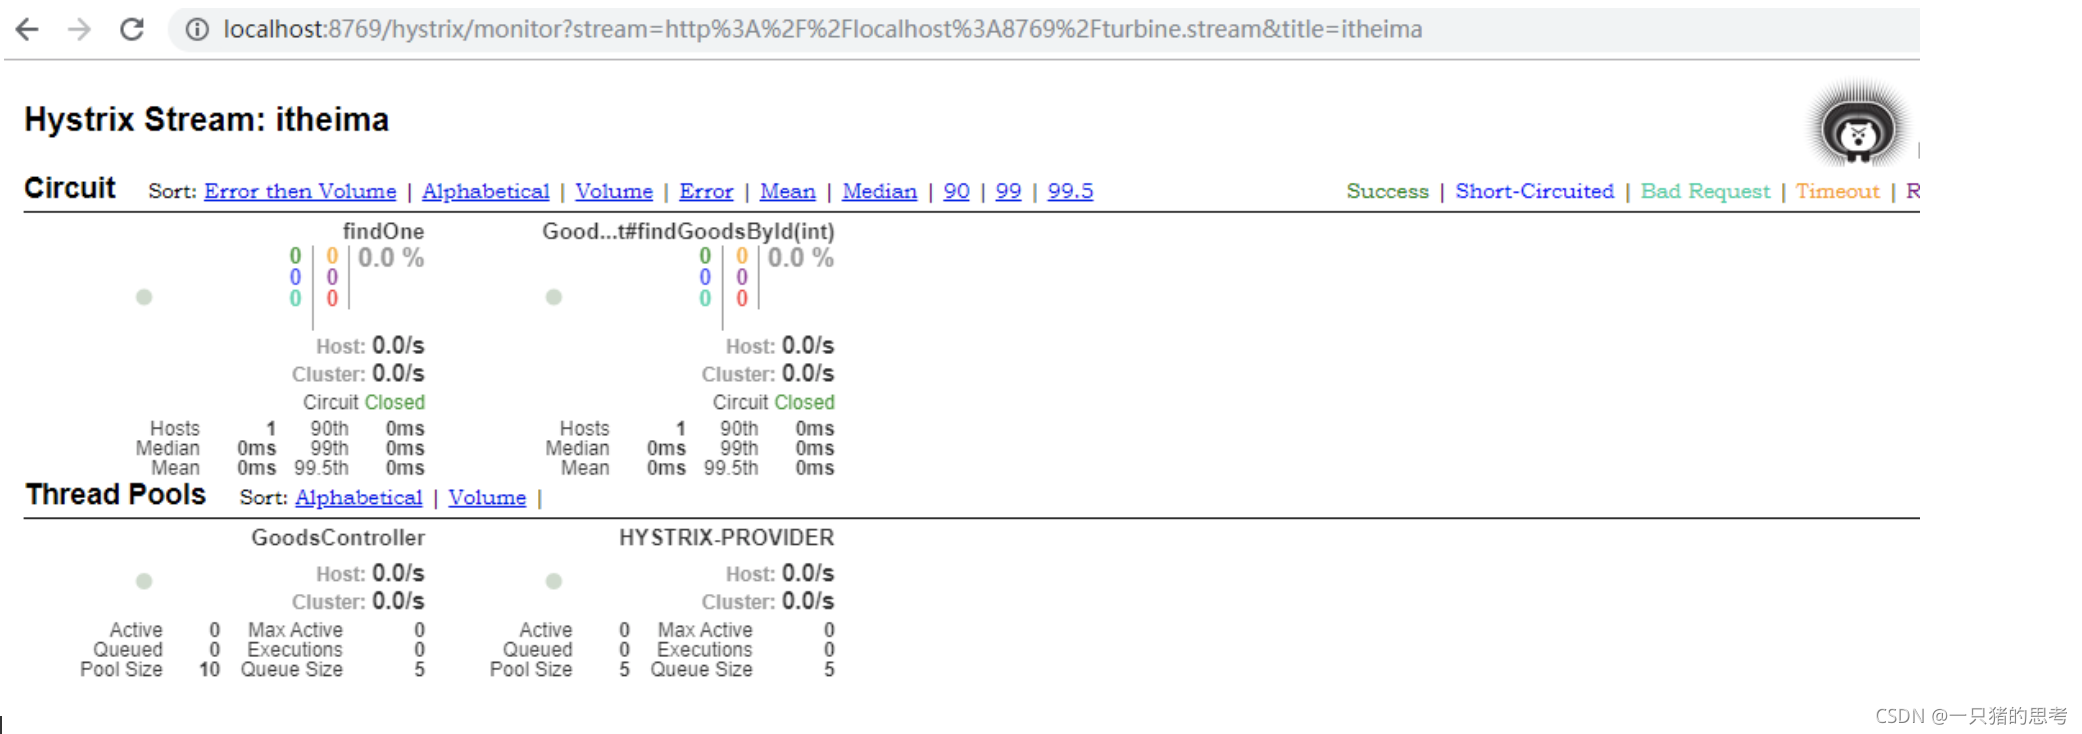Click the Circuit section heading
The image size is (2082, 734).
(x=70, y=188)
